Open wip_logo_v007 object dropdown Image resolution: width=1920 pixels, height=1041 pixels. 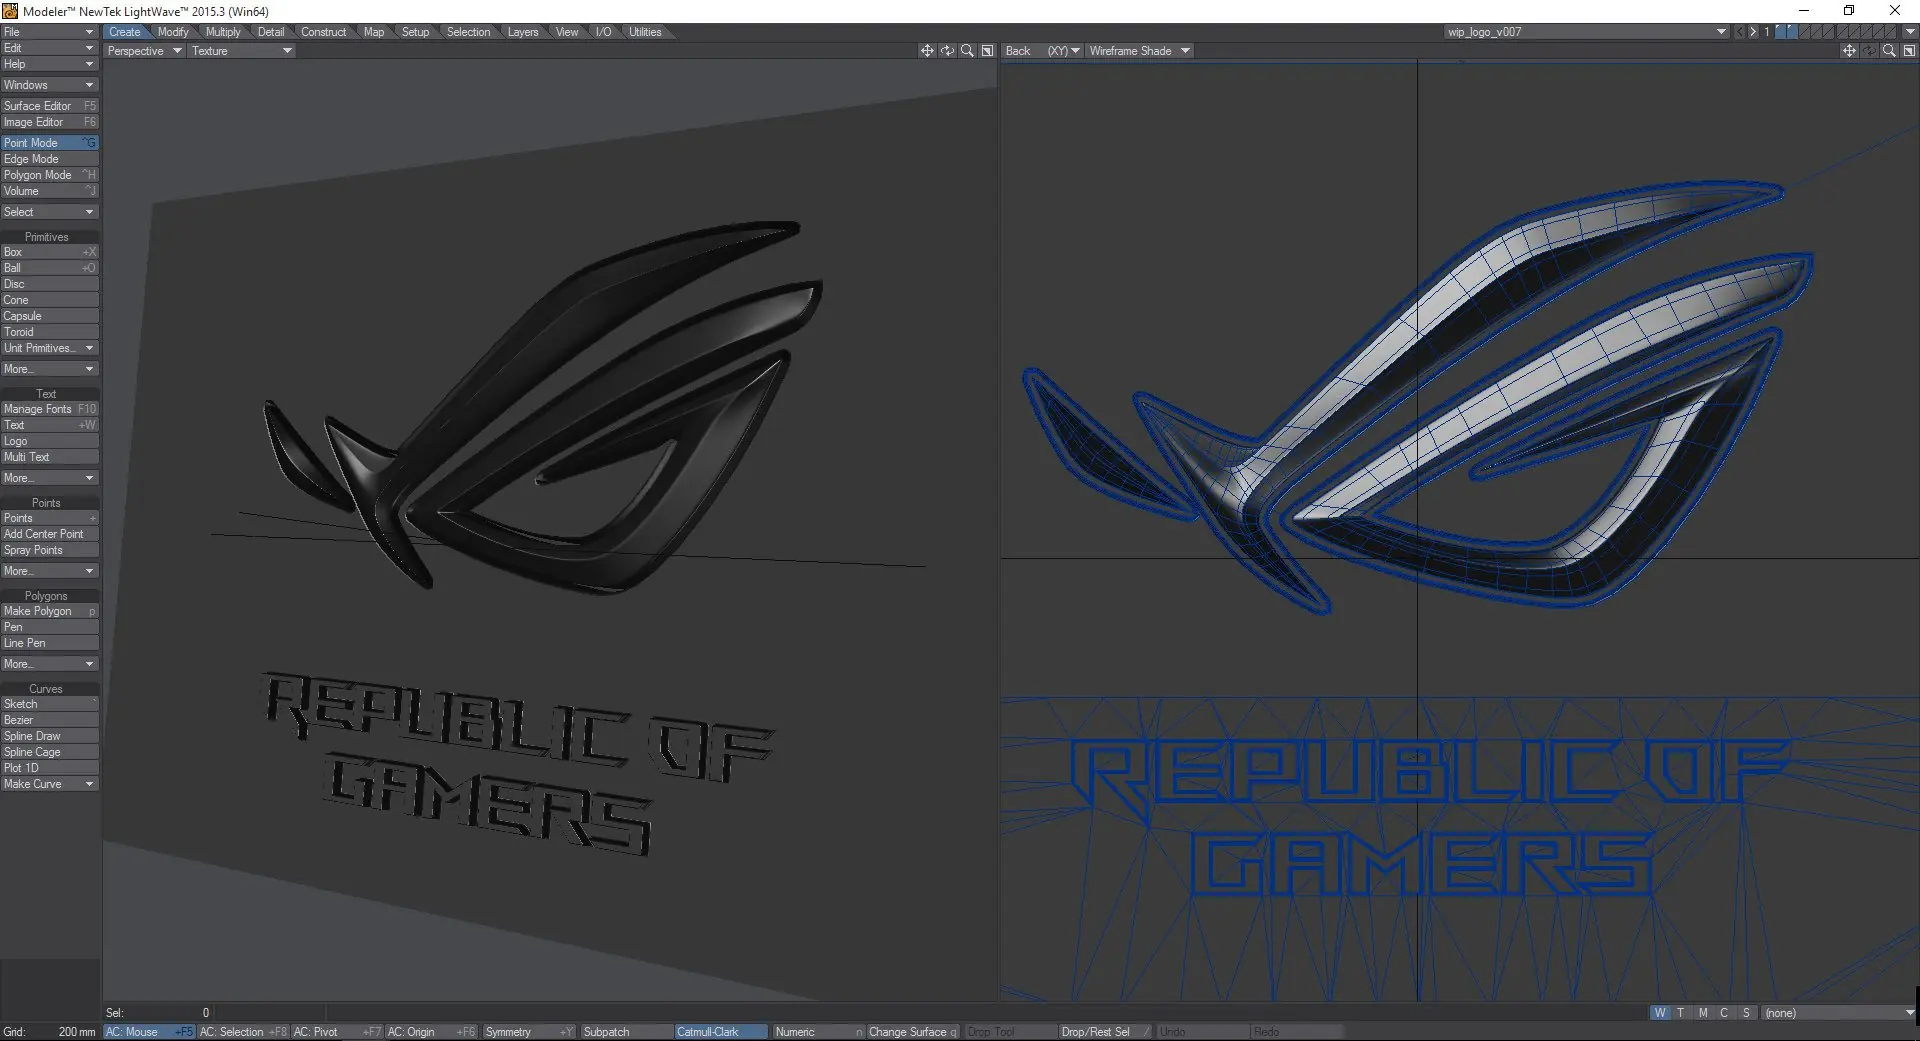coord(1586,32)
